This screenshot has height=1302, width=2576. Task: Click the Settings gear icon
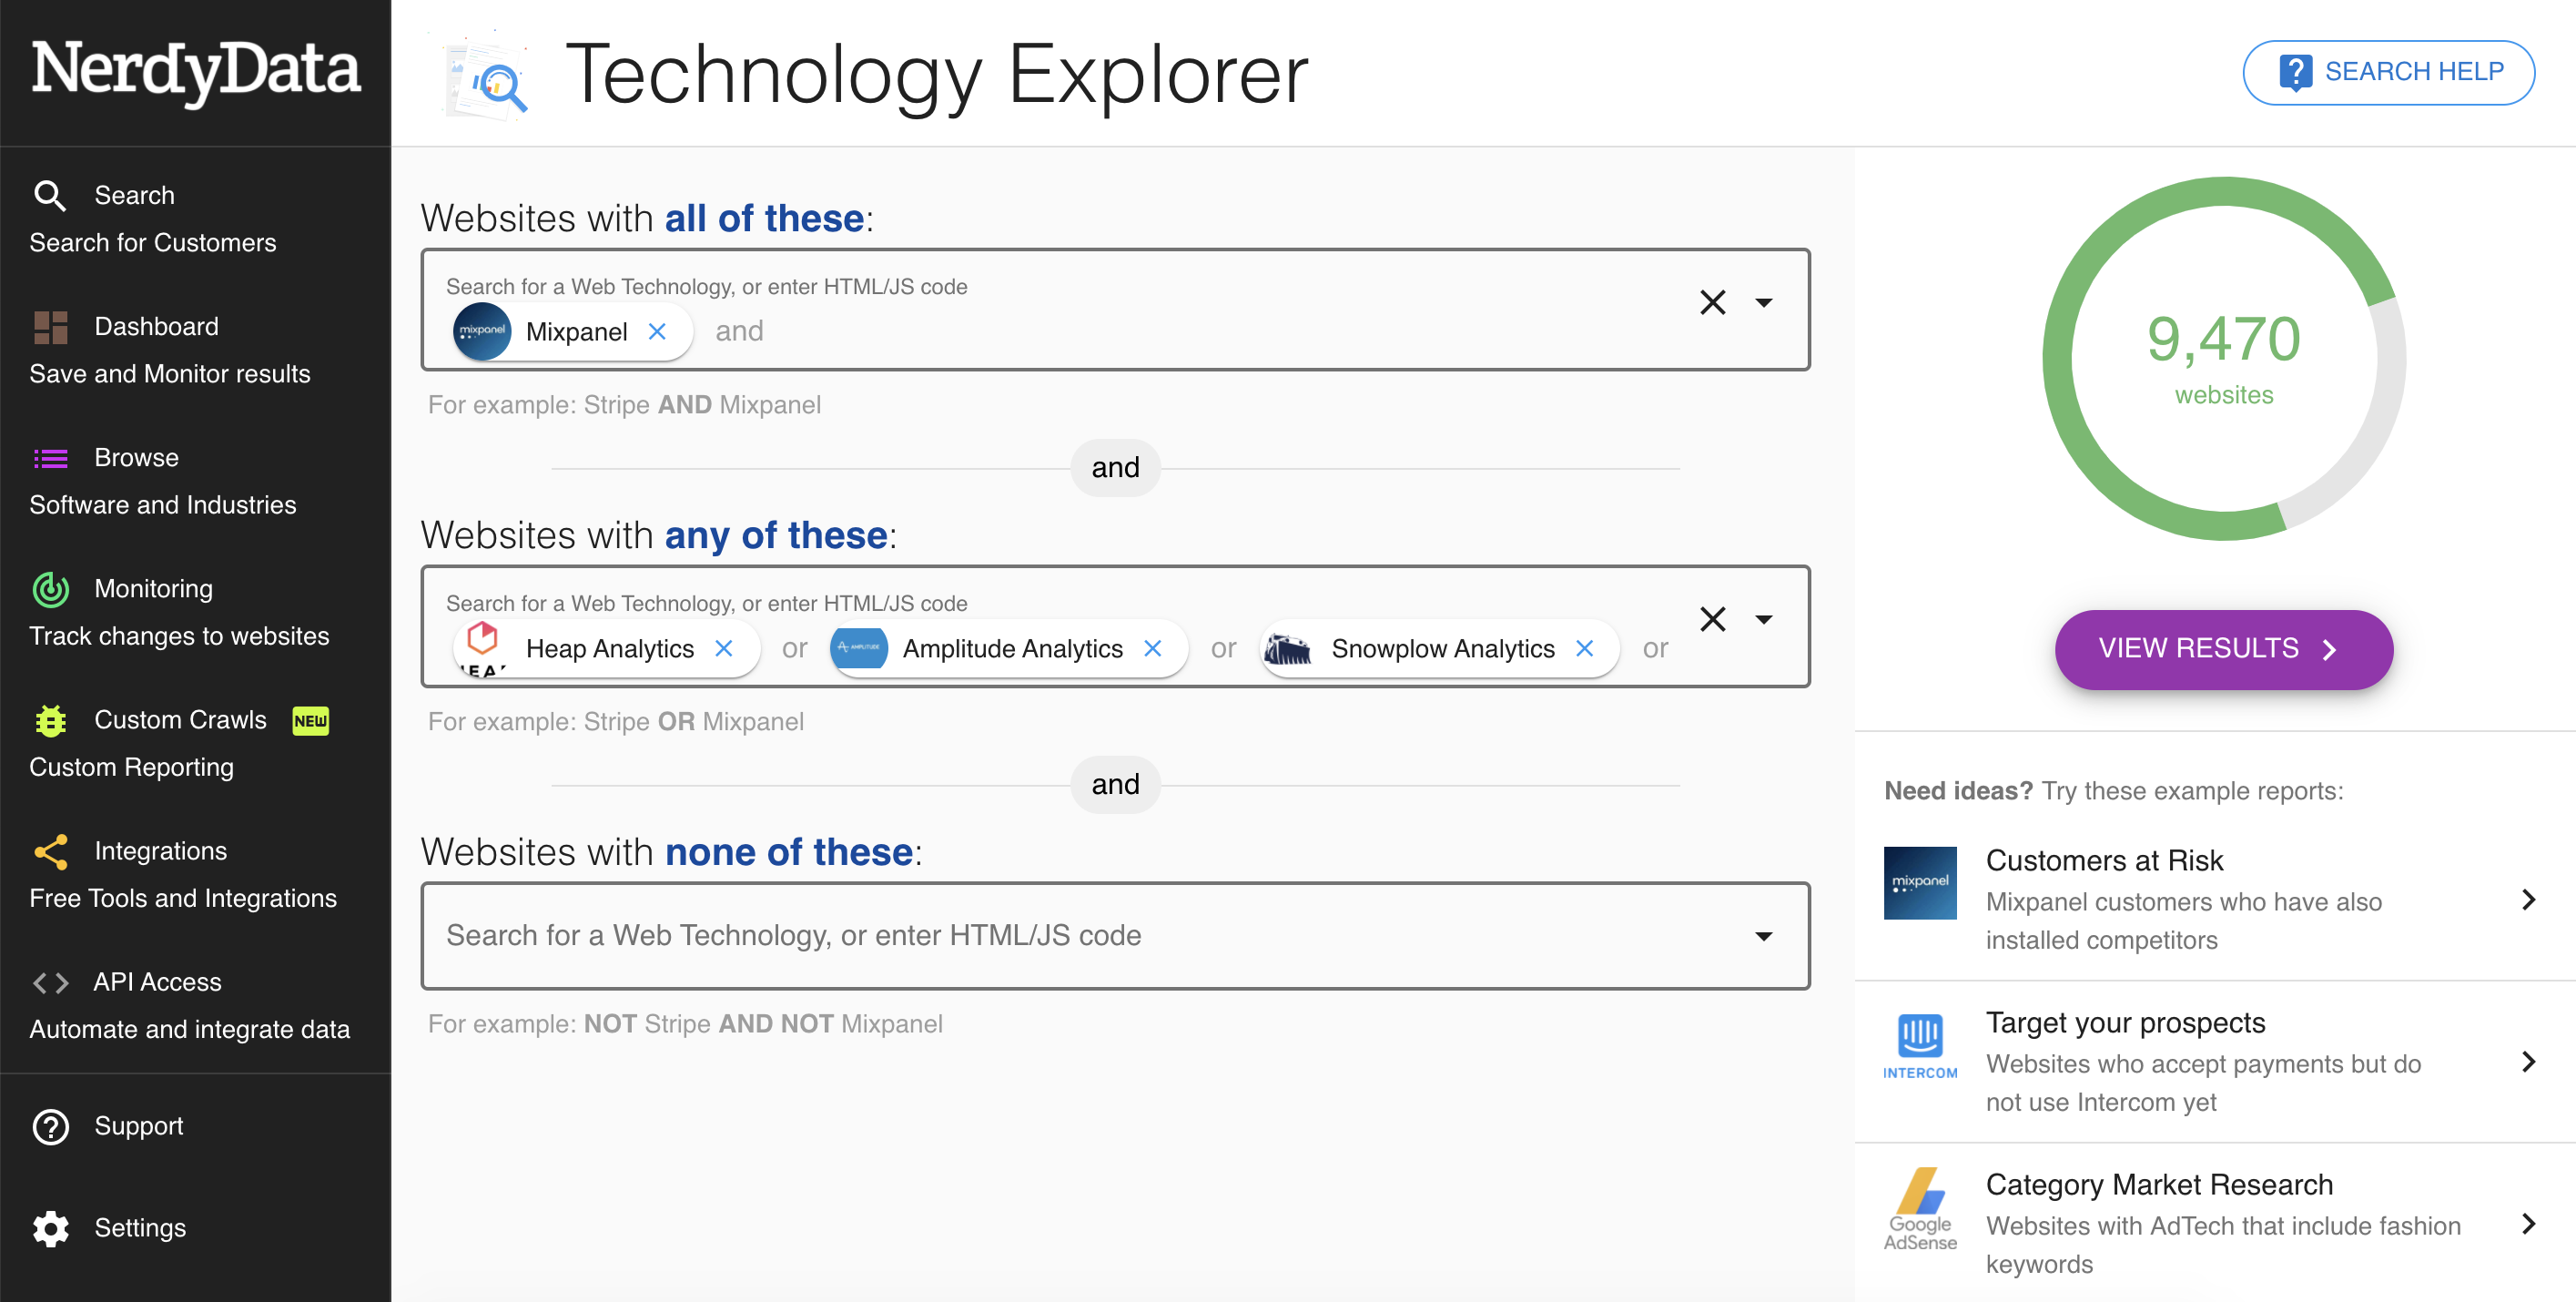[50, 1228]
